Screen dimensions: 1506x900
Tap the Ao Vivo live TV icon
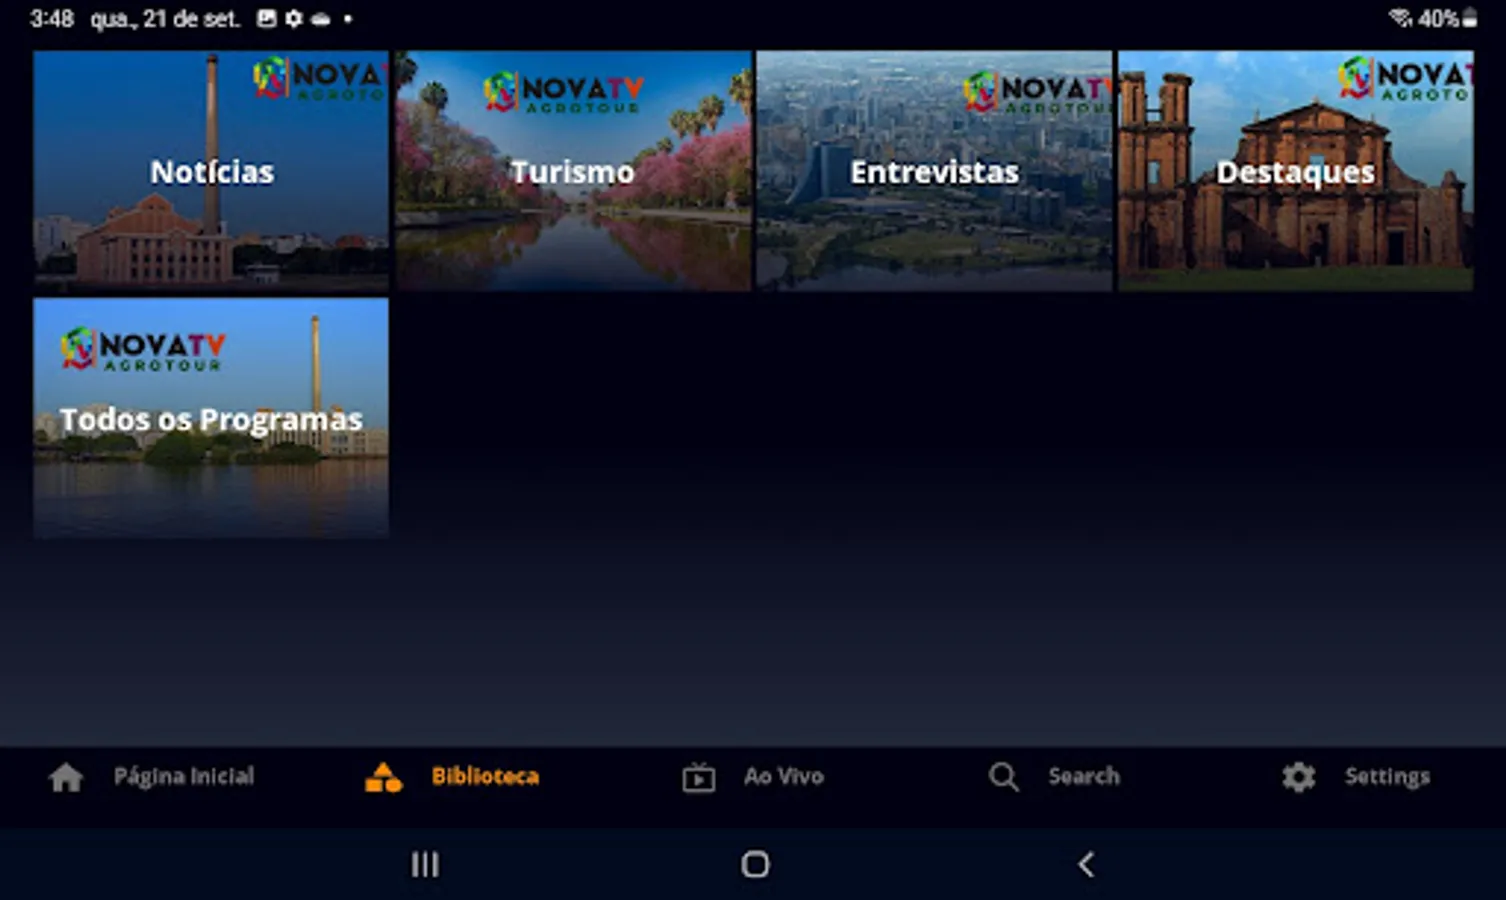(699, 777)
